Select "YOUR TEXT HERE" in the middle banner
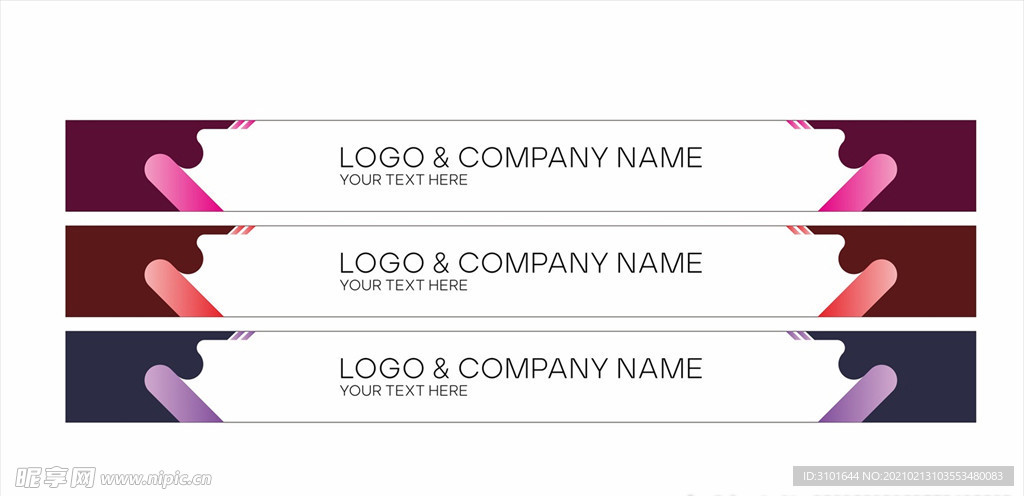 pyautogui.click(x=403, y=285)
